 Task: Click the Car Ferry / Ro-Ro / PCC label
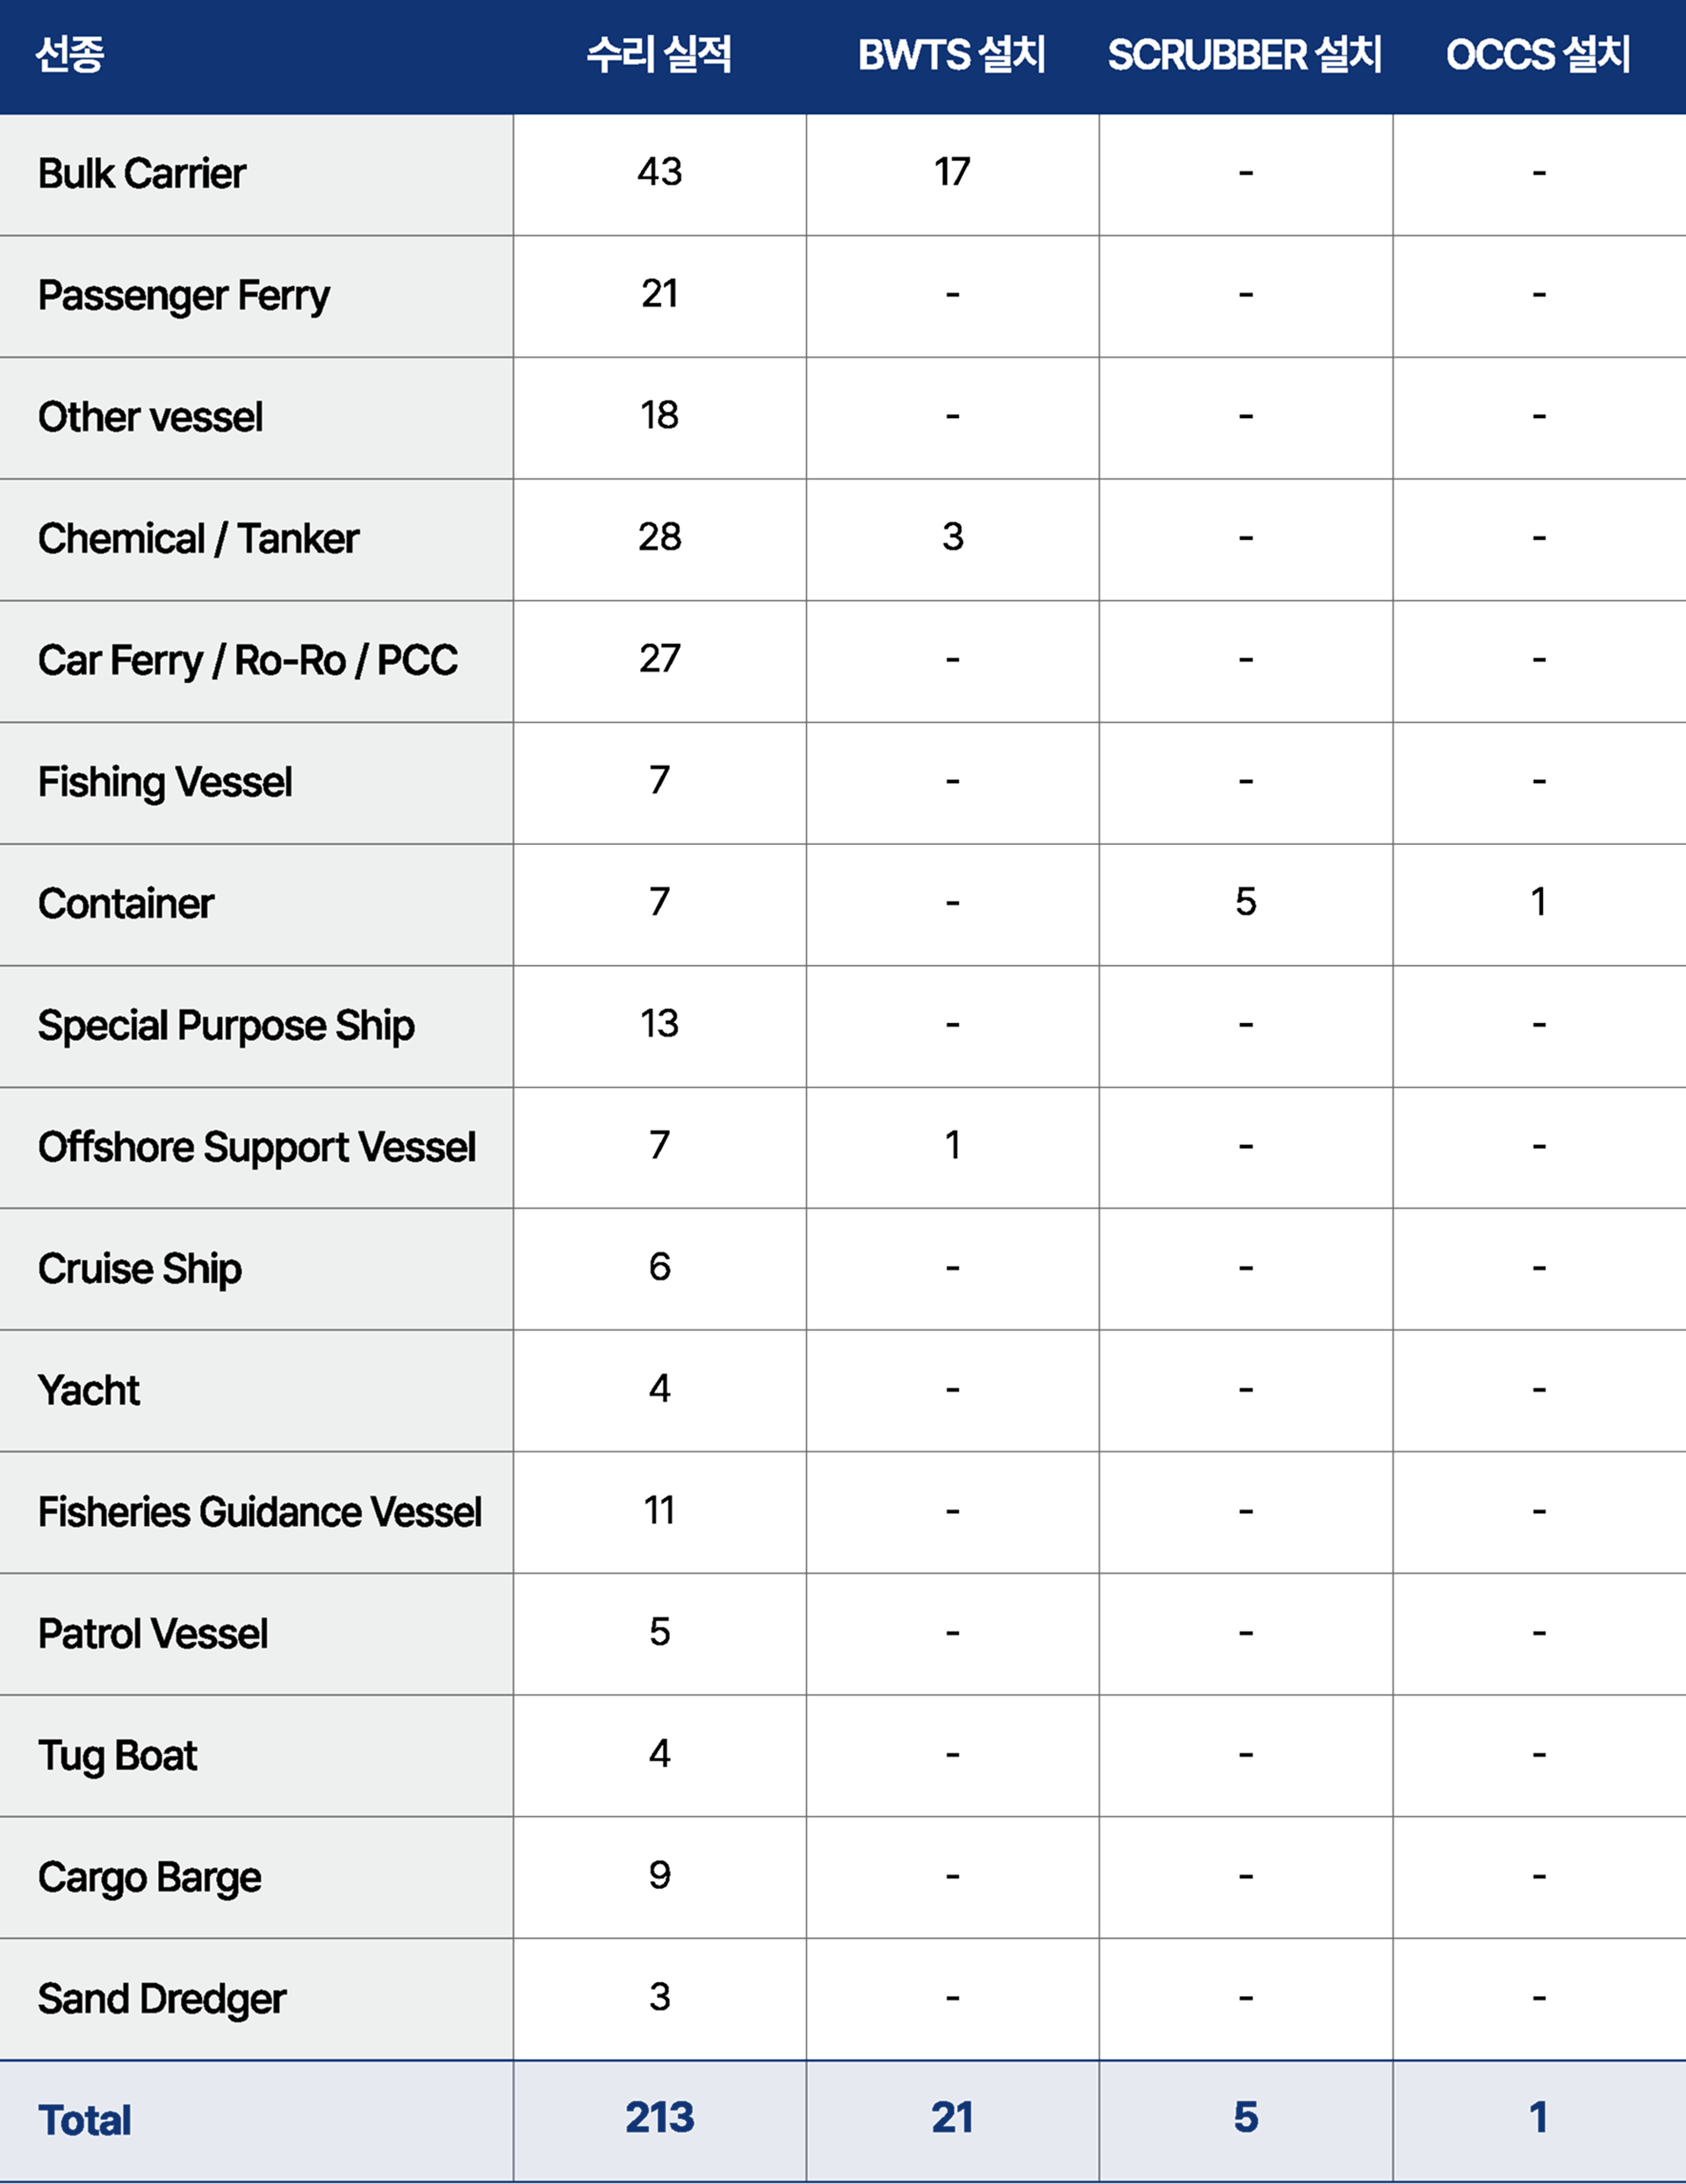pyautogui.click(x=247, y=661)
